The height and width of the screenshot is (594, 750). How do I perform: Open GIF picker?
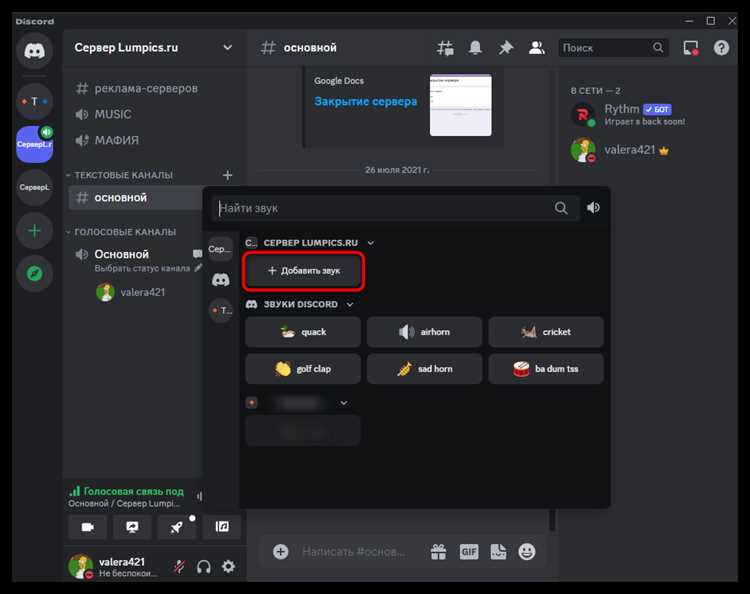pos(469,552)
